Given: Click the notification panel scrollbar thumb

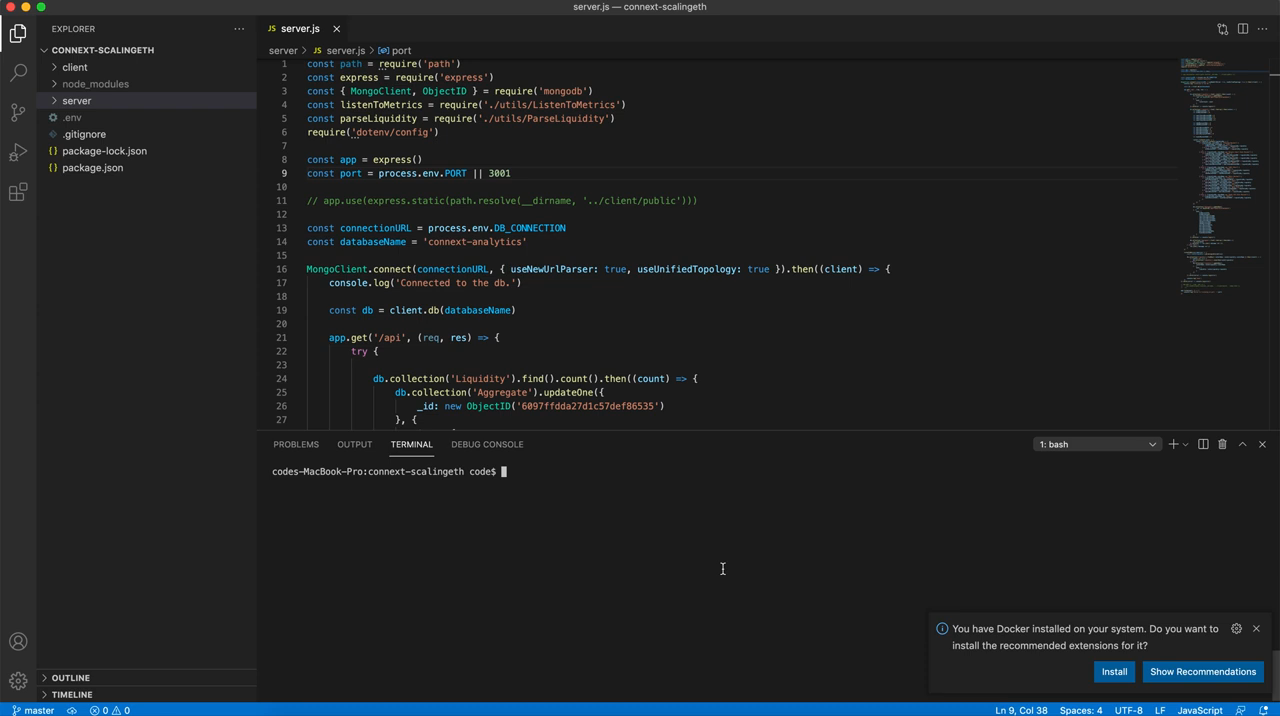Looking at the screenshot, I should click(1275, 676).
